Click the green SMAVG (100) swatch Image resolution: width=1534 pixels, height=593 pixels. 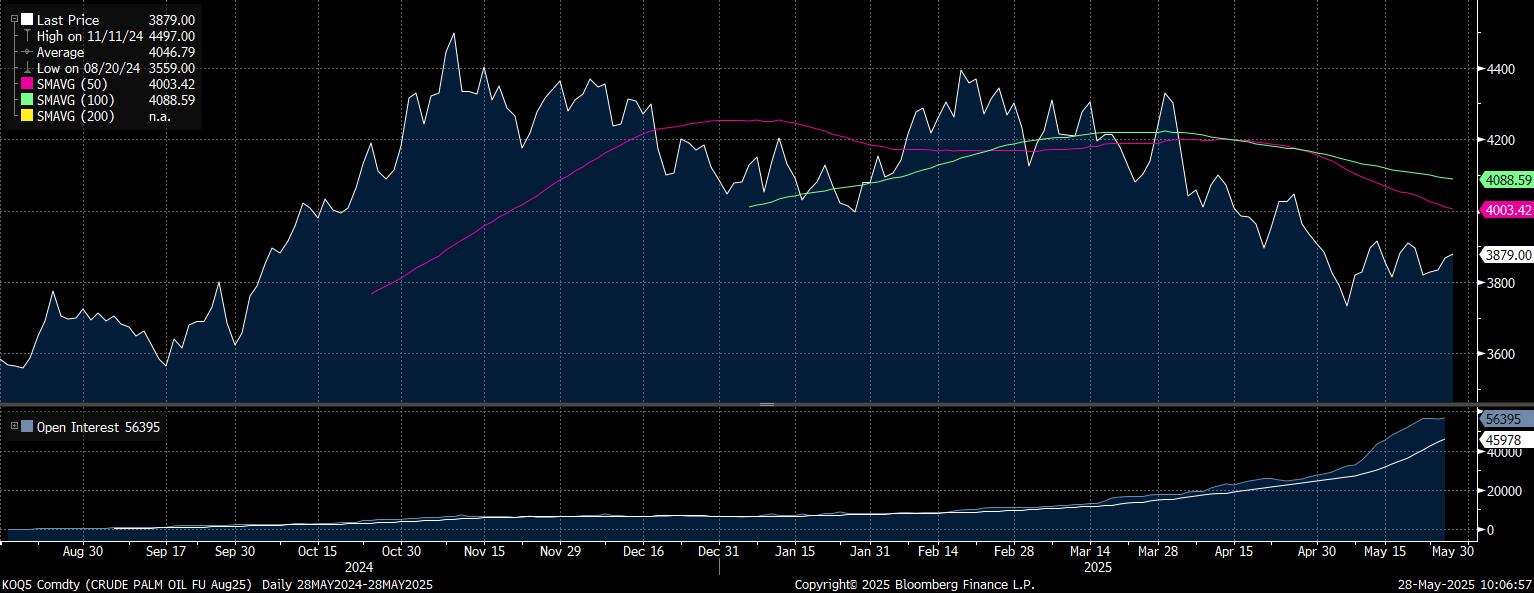27,100
